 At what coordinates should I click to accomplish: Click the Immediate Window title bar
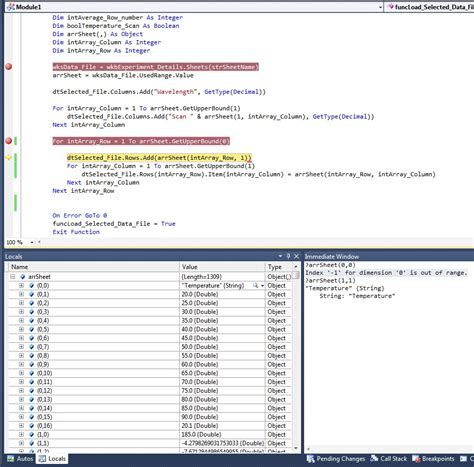point(388,256)
